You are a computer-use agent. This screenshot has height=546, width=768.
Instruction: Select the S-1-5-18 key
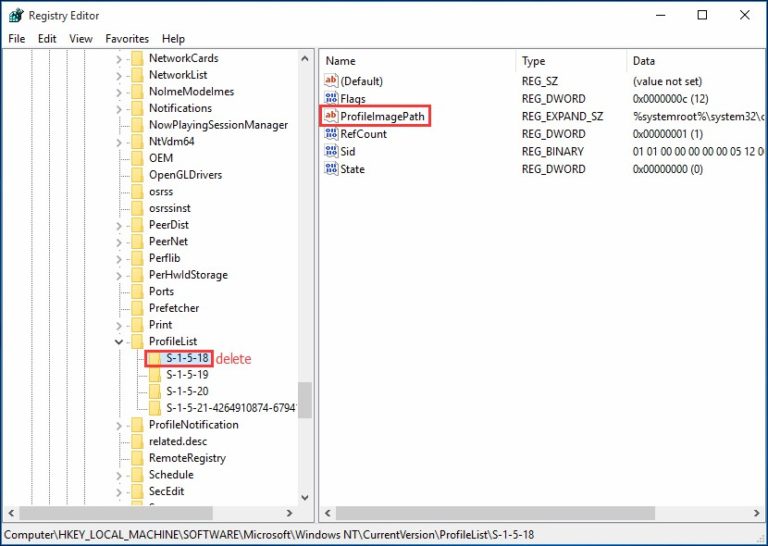pos(187,358)
